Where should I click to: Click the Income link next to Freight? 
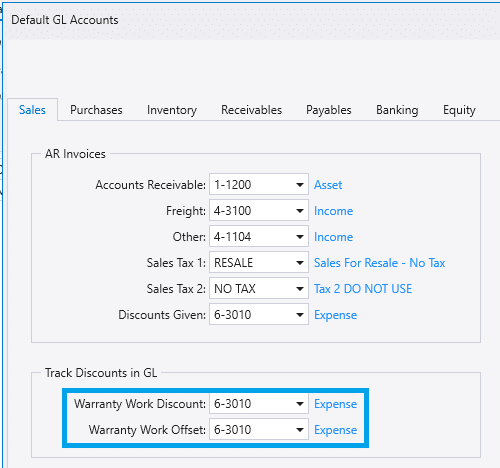click(x=333, y=211)
